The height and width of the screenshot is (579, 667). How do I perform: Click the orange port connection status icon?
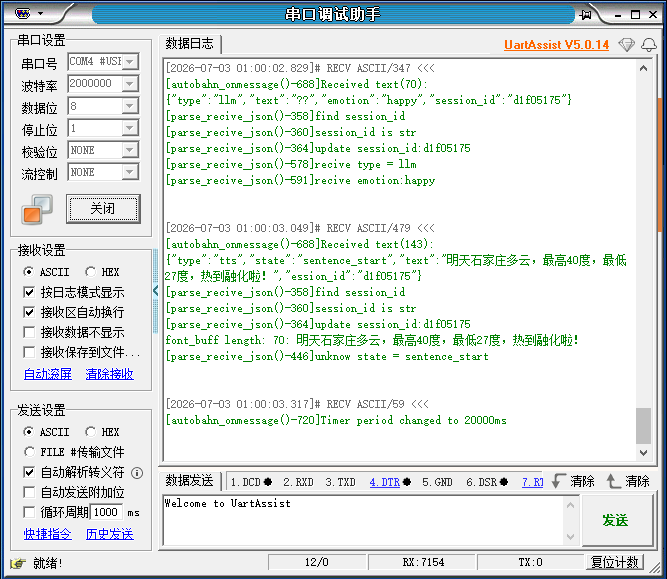(x=37, y=209)
